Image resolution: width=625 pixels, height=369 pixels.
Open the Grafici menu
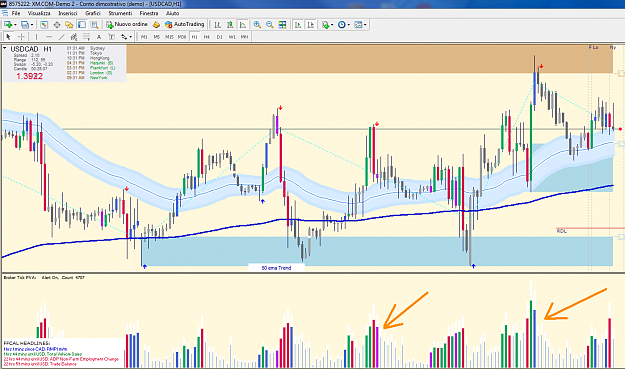point(93,13)
